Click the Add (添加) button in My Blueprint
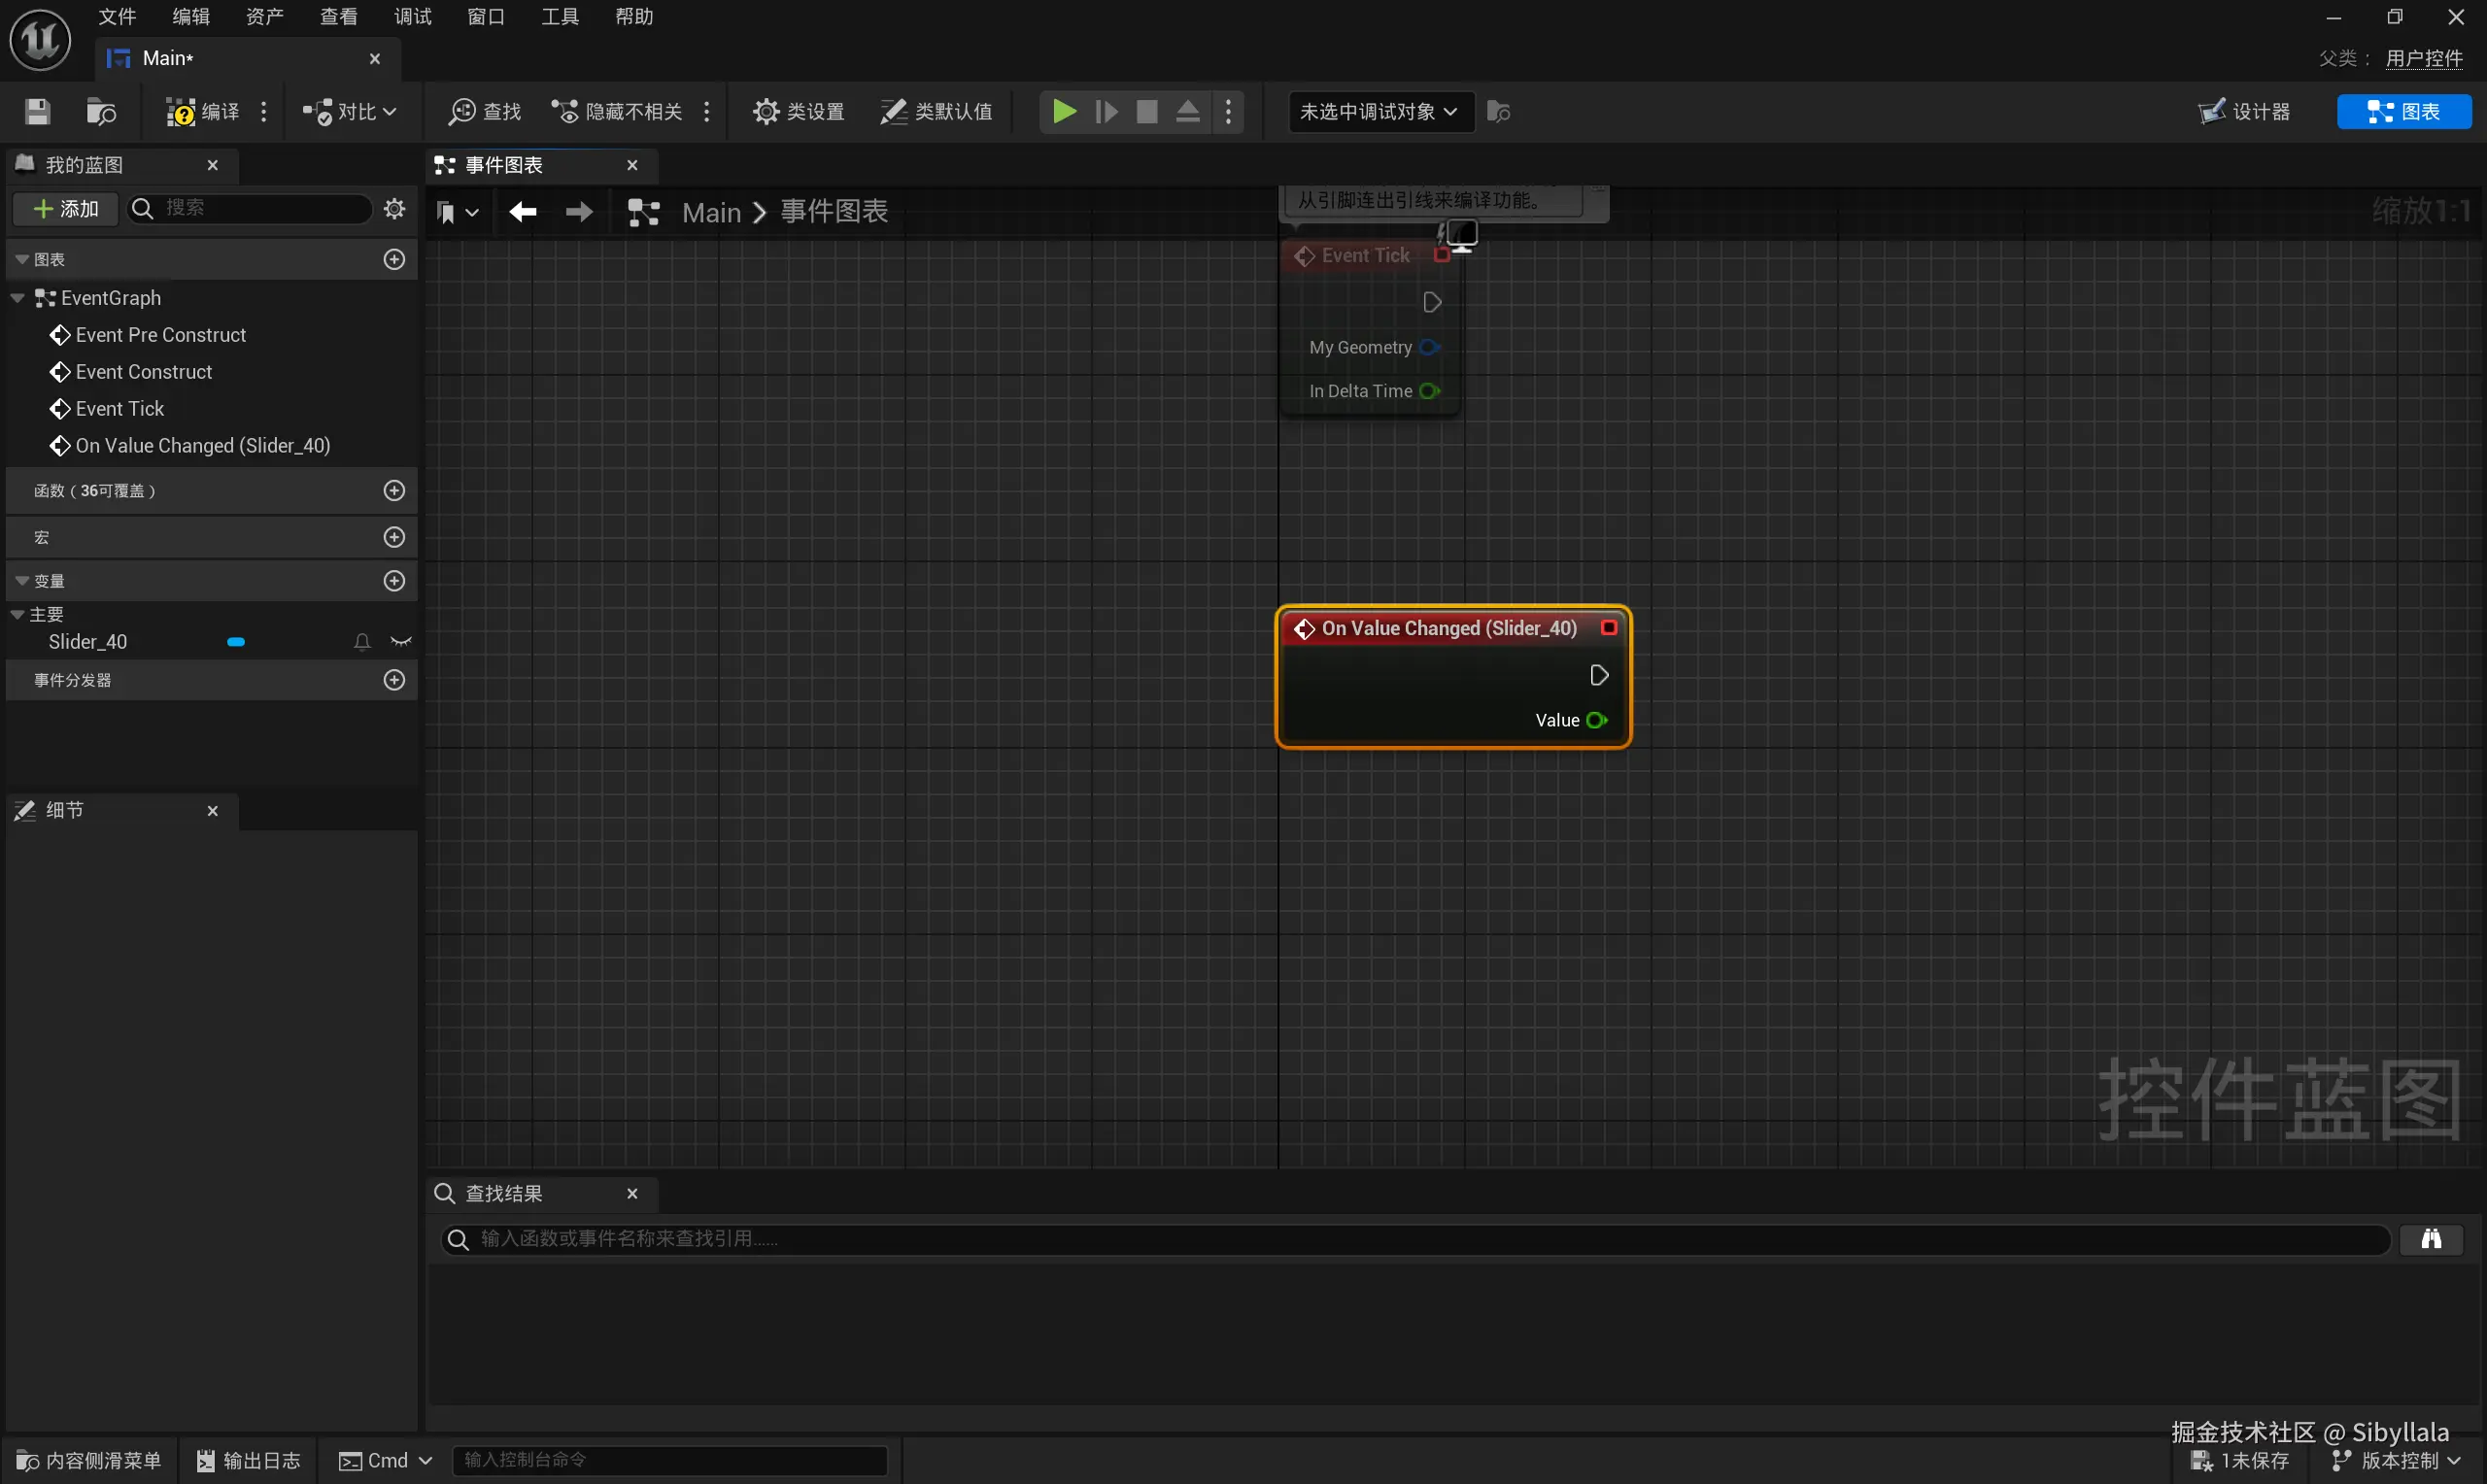This screenshot has height=1484, width=2487. [x=66, y=208]
